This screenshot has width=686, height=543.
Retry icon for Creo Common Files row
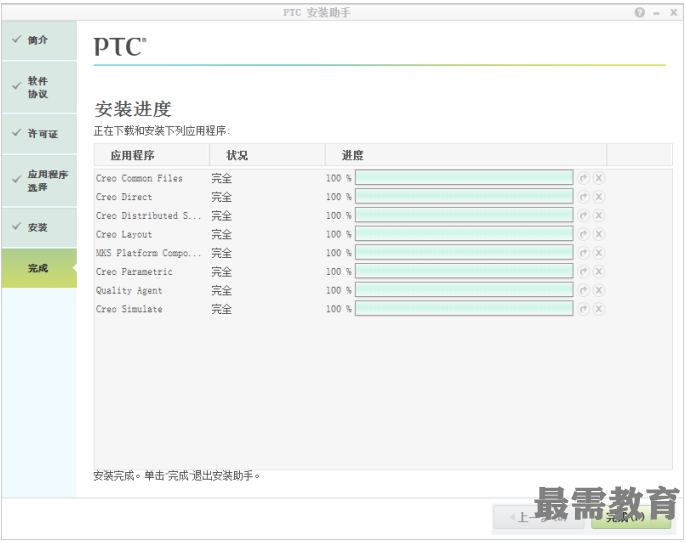coord(583,178)
